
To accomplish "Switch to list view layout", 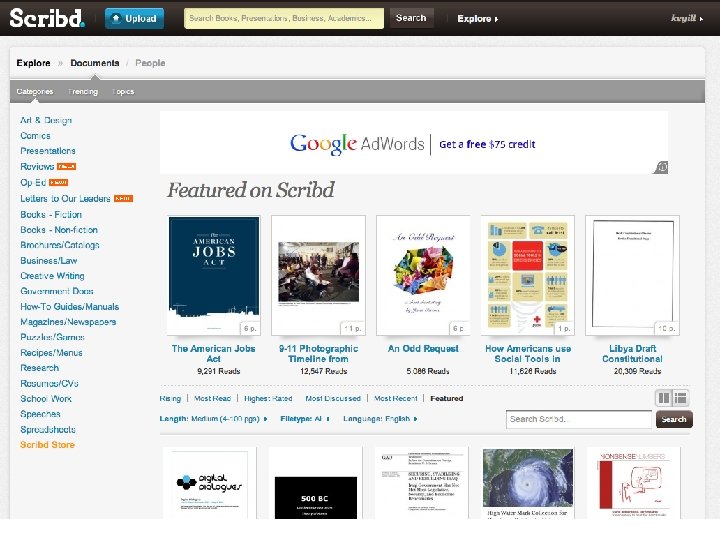I will pyautogui.click(x=681, y=398).
